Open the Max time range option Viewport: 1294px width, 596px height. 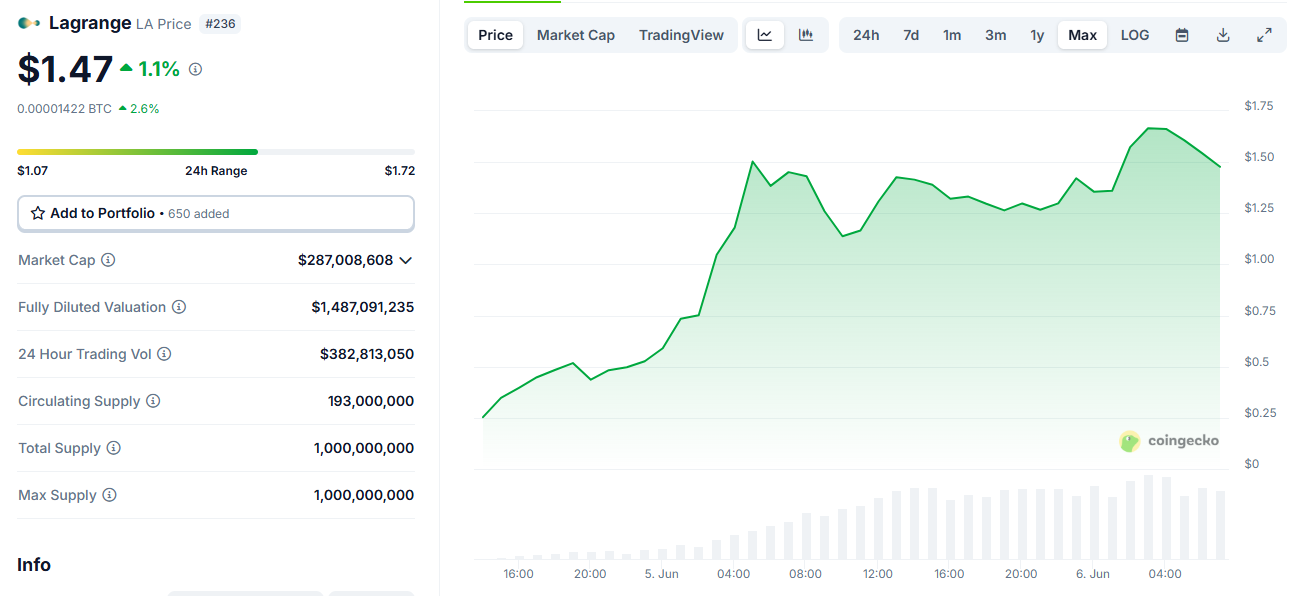(x=1082, y=35)
